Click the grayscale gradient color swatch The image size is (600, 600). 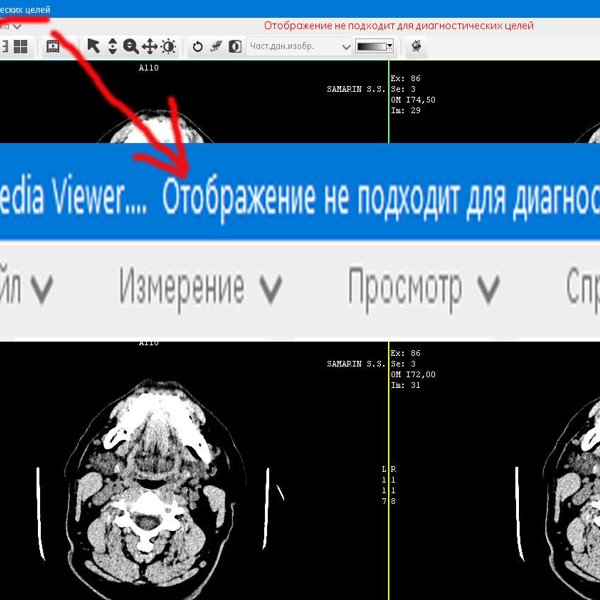(x=371, y=46)
